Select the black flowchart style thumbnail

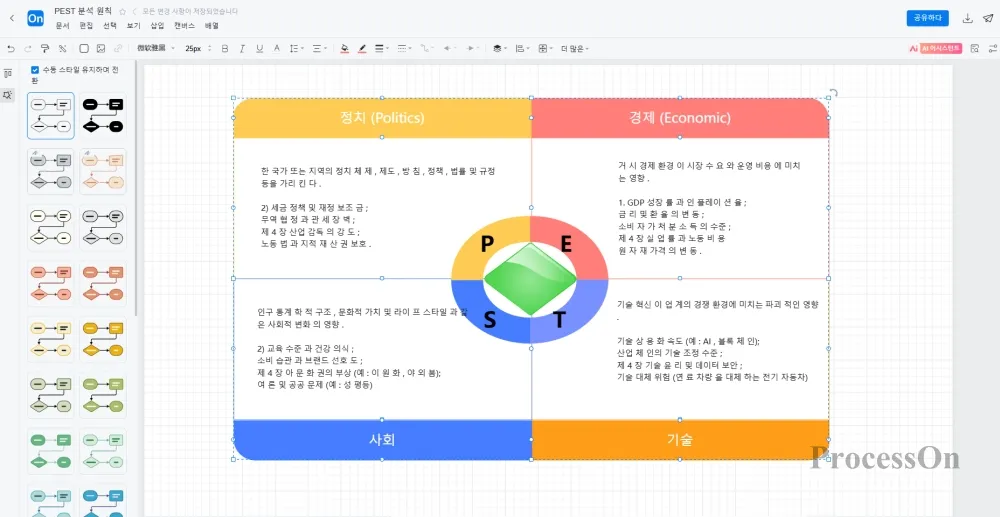tap(102, 115)
